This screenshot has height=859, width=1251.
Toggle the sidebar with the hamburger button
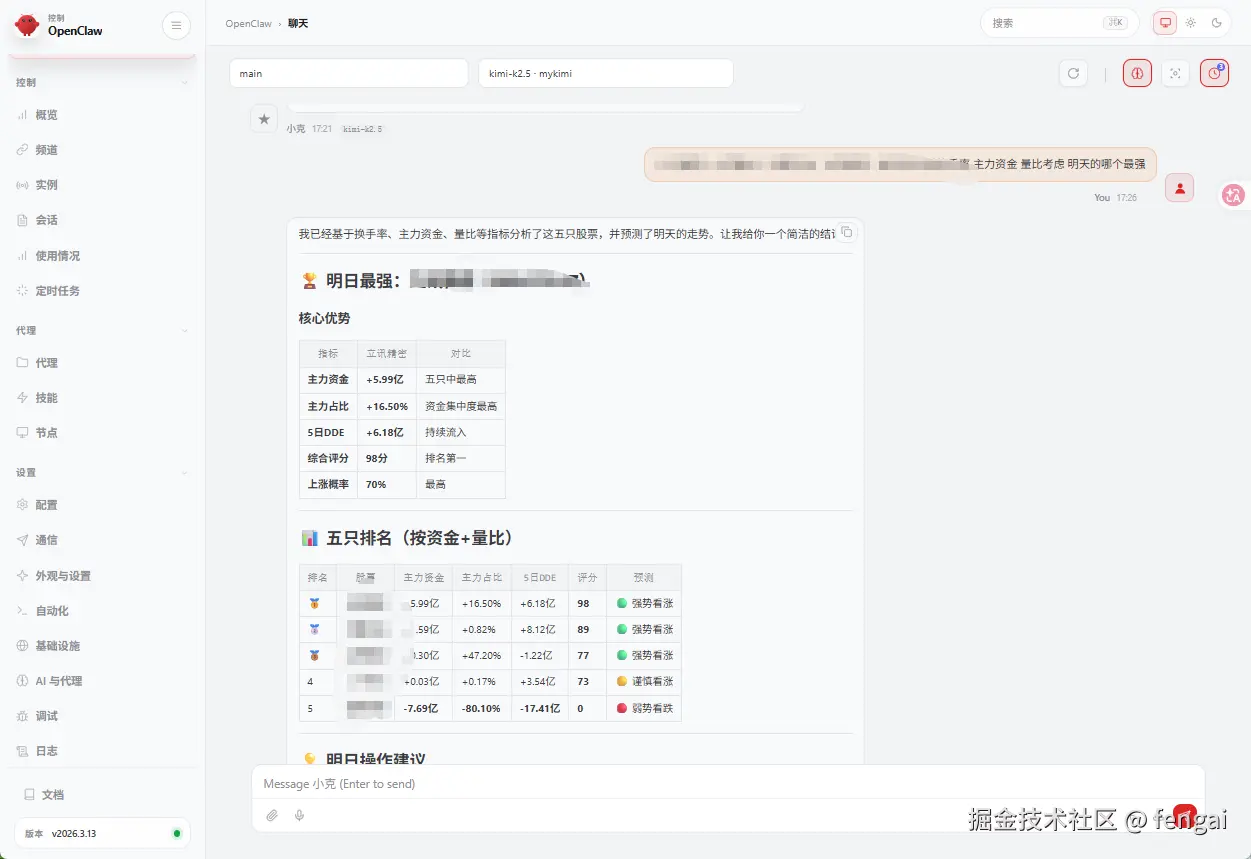click(x=176, y=26)
